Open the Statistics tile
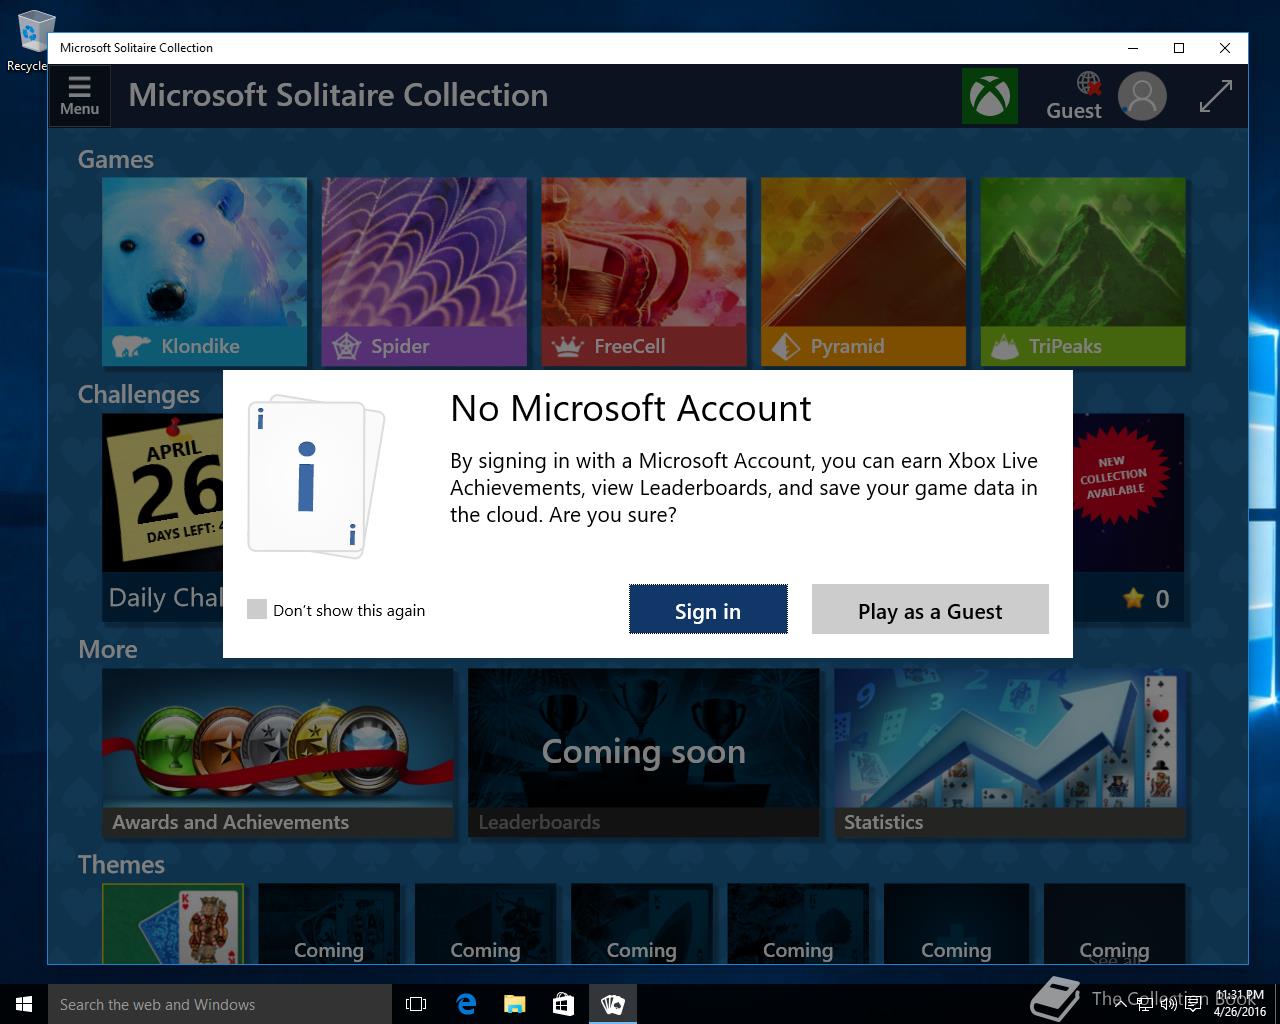 point(1010,753)
